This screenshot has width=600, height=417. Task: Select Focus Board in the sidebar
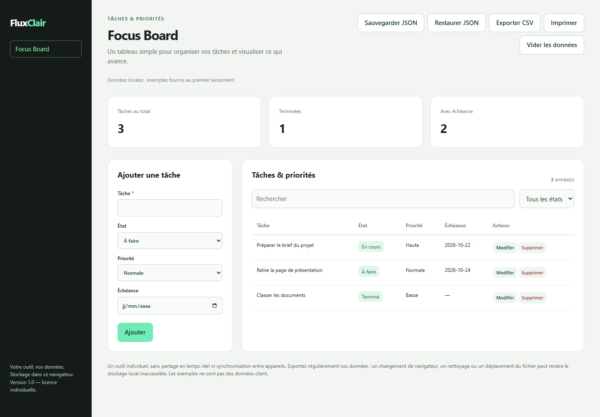pos(46,49)
